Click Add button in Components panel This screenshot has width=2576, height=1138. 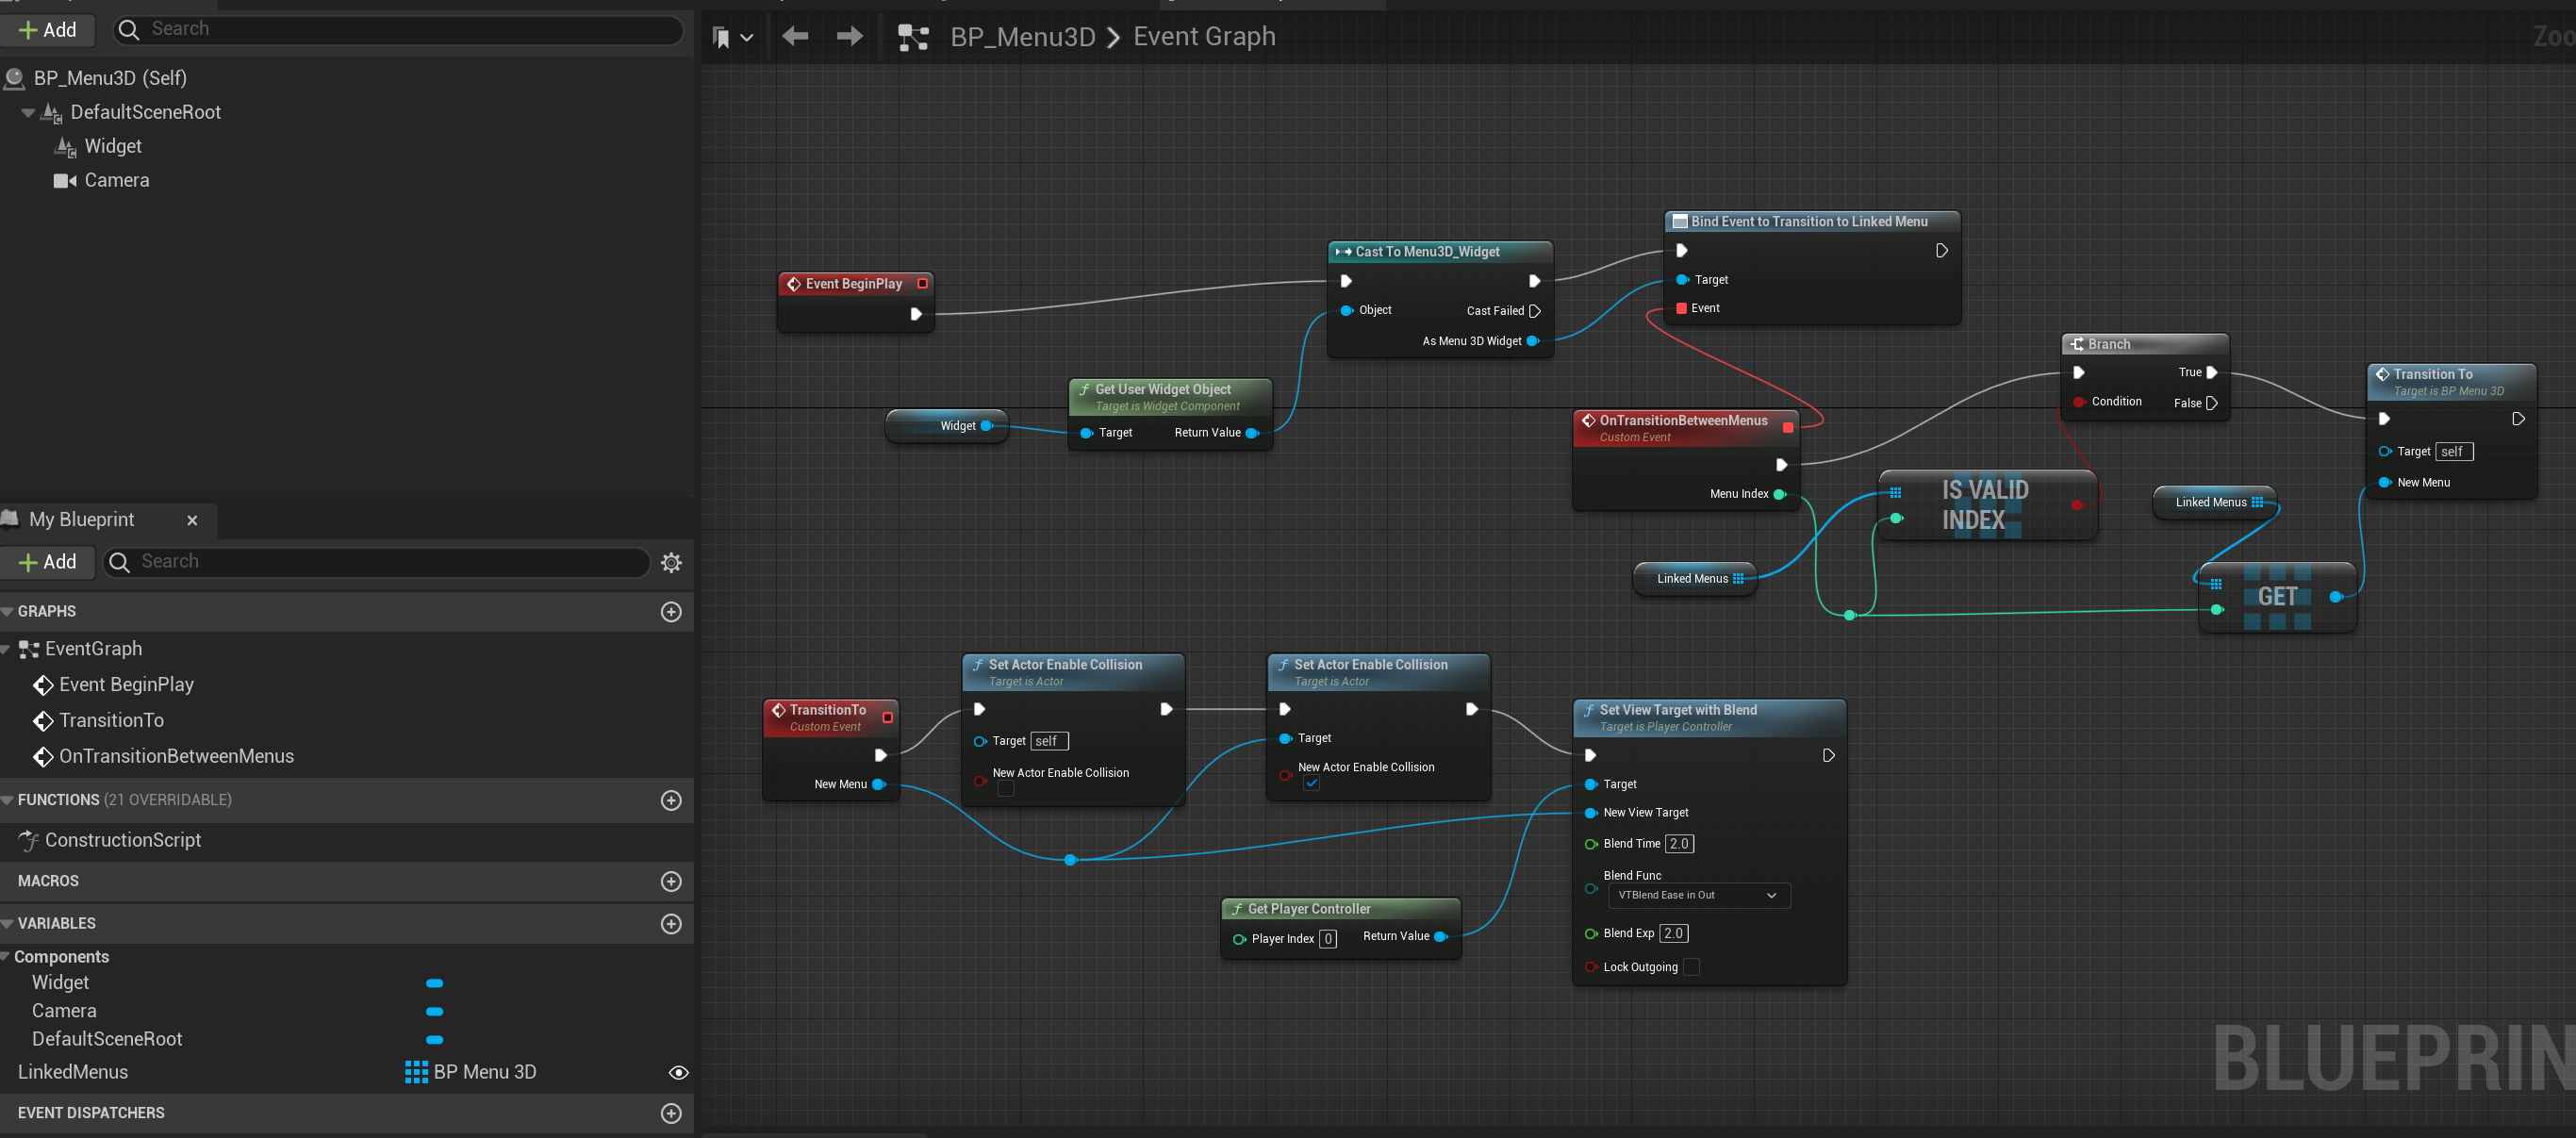click(47, 30)
